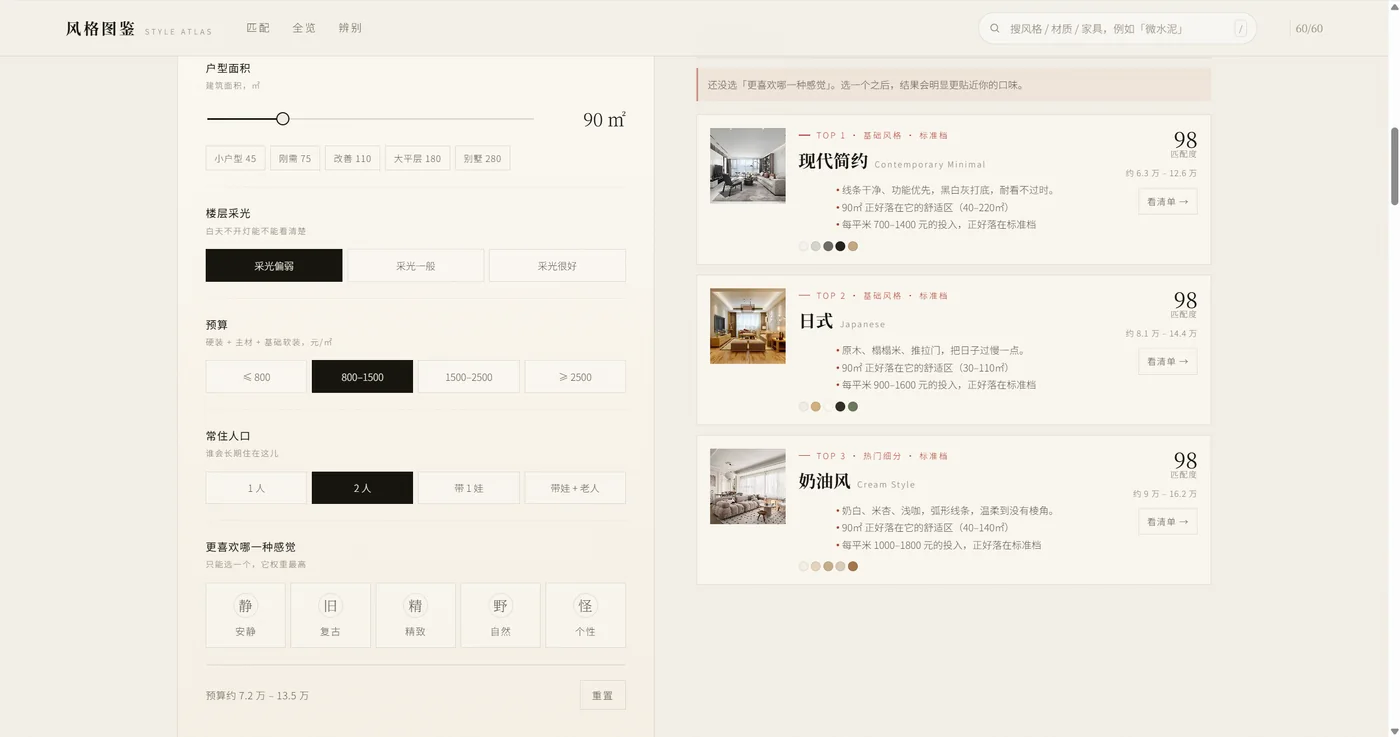Choose the 1500–2500 budget option

point(469,377)
